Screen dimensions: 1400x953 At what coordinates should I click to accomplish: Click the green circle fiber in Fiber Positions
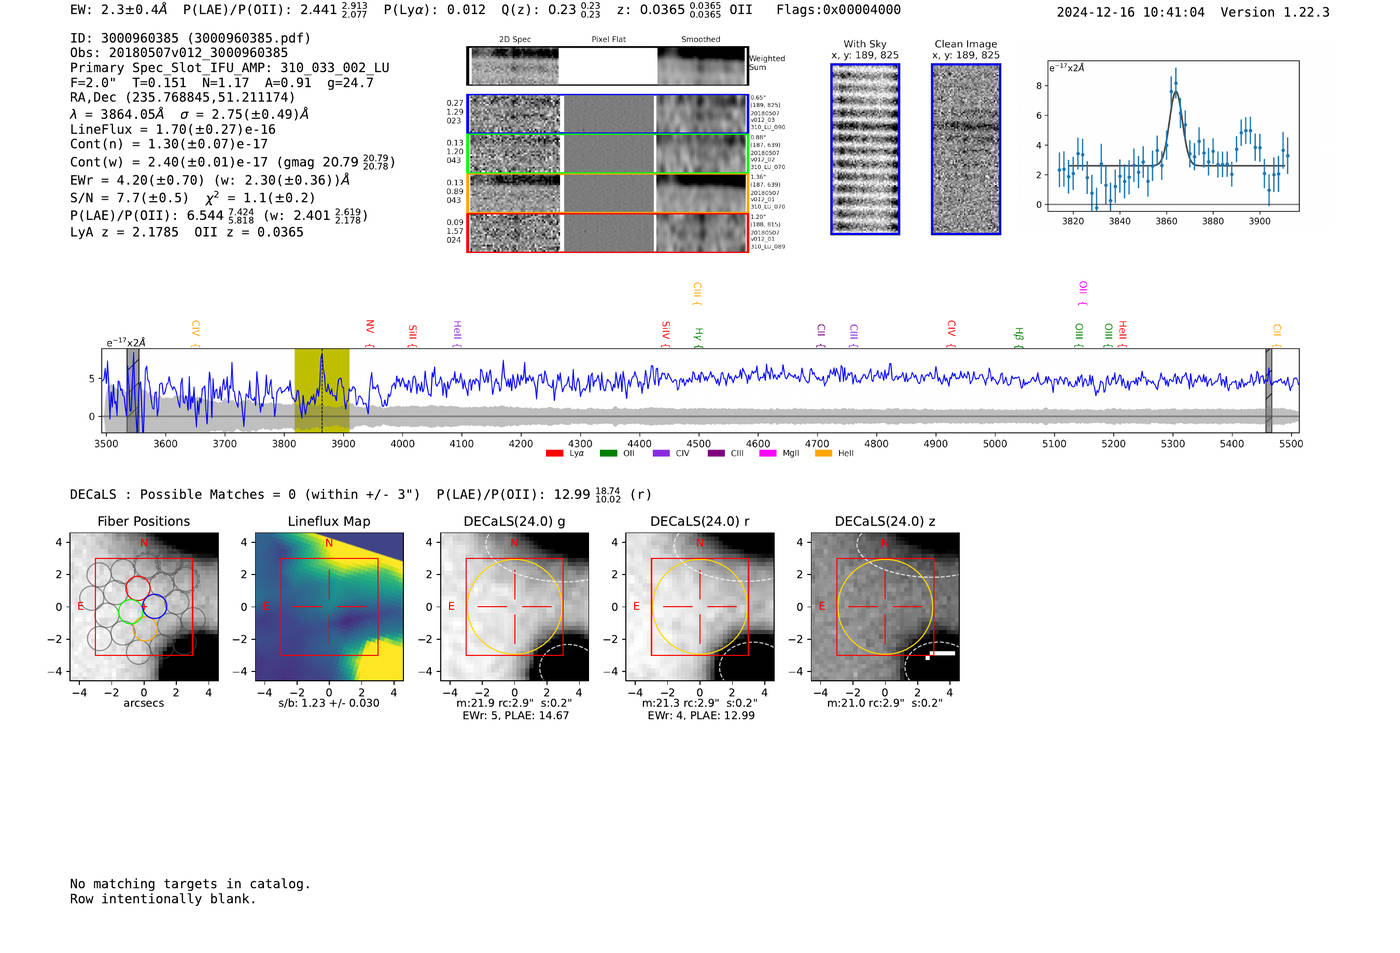point(131,611)
